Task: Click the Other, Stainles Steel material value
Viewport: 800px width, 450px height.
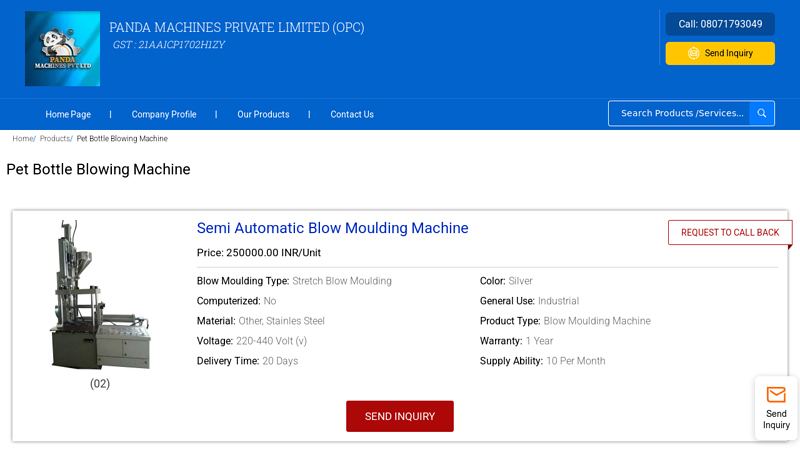Action: click(282, 321)
